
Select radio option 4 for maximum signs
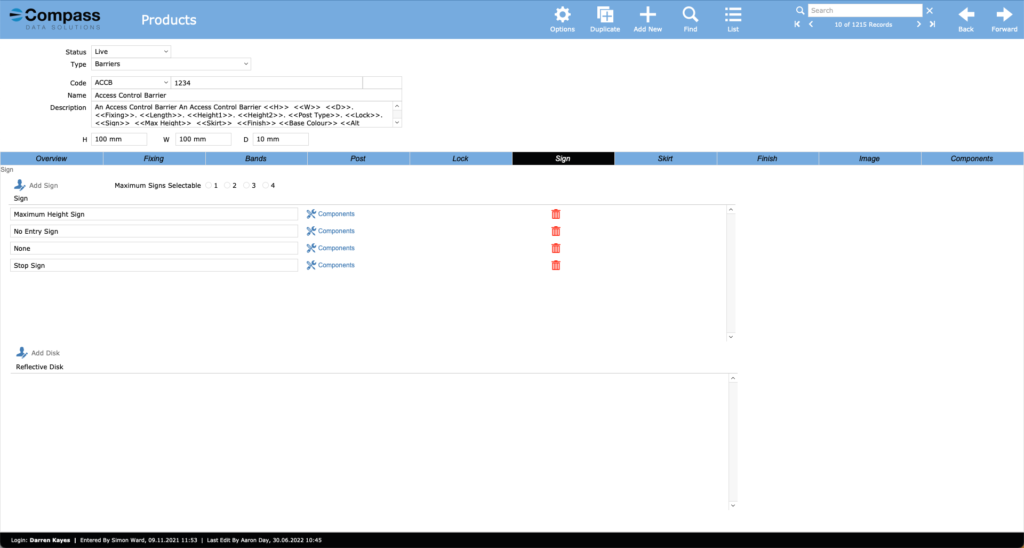click(x=265, y=186)
